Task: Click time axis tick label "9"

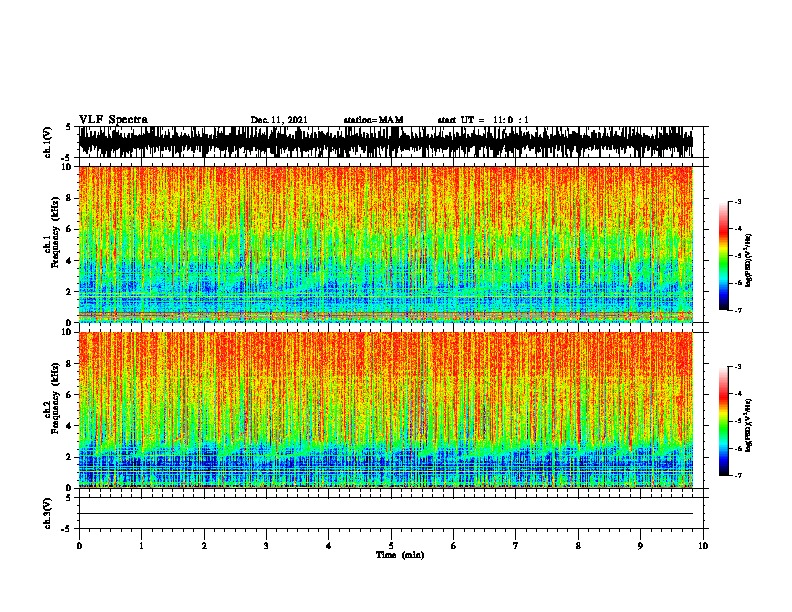Action: click(x=640, y=546)
